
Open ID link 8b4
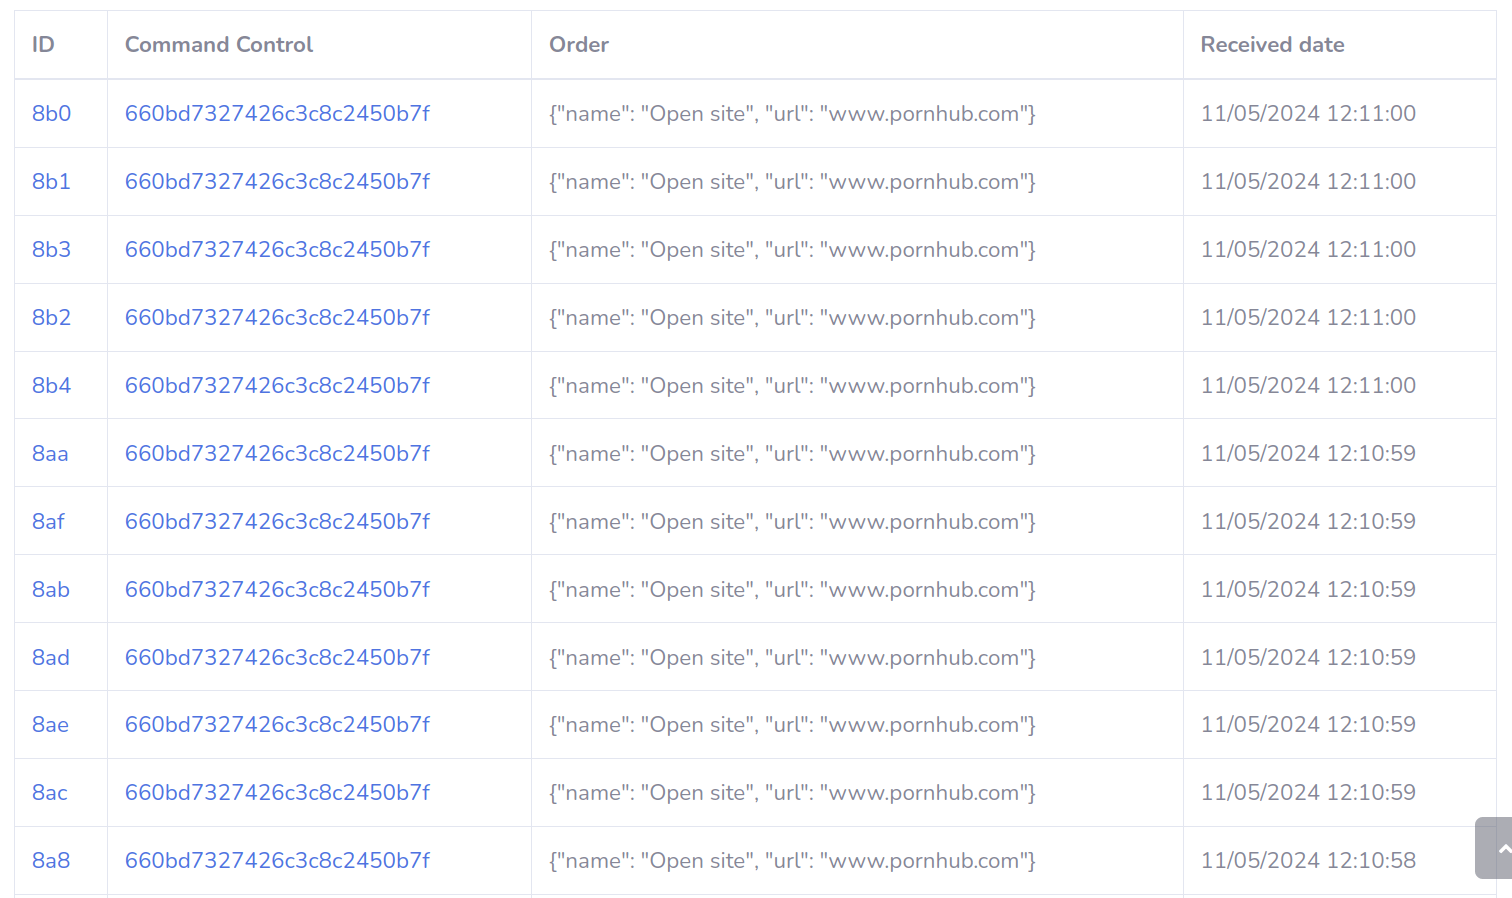pyautogui.click(x=51, y=386)
